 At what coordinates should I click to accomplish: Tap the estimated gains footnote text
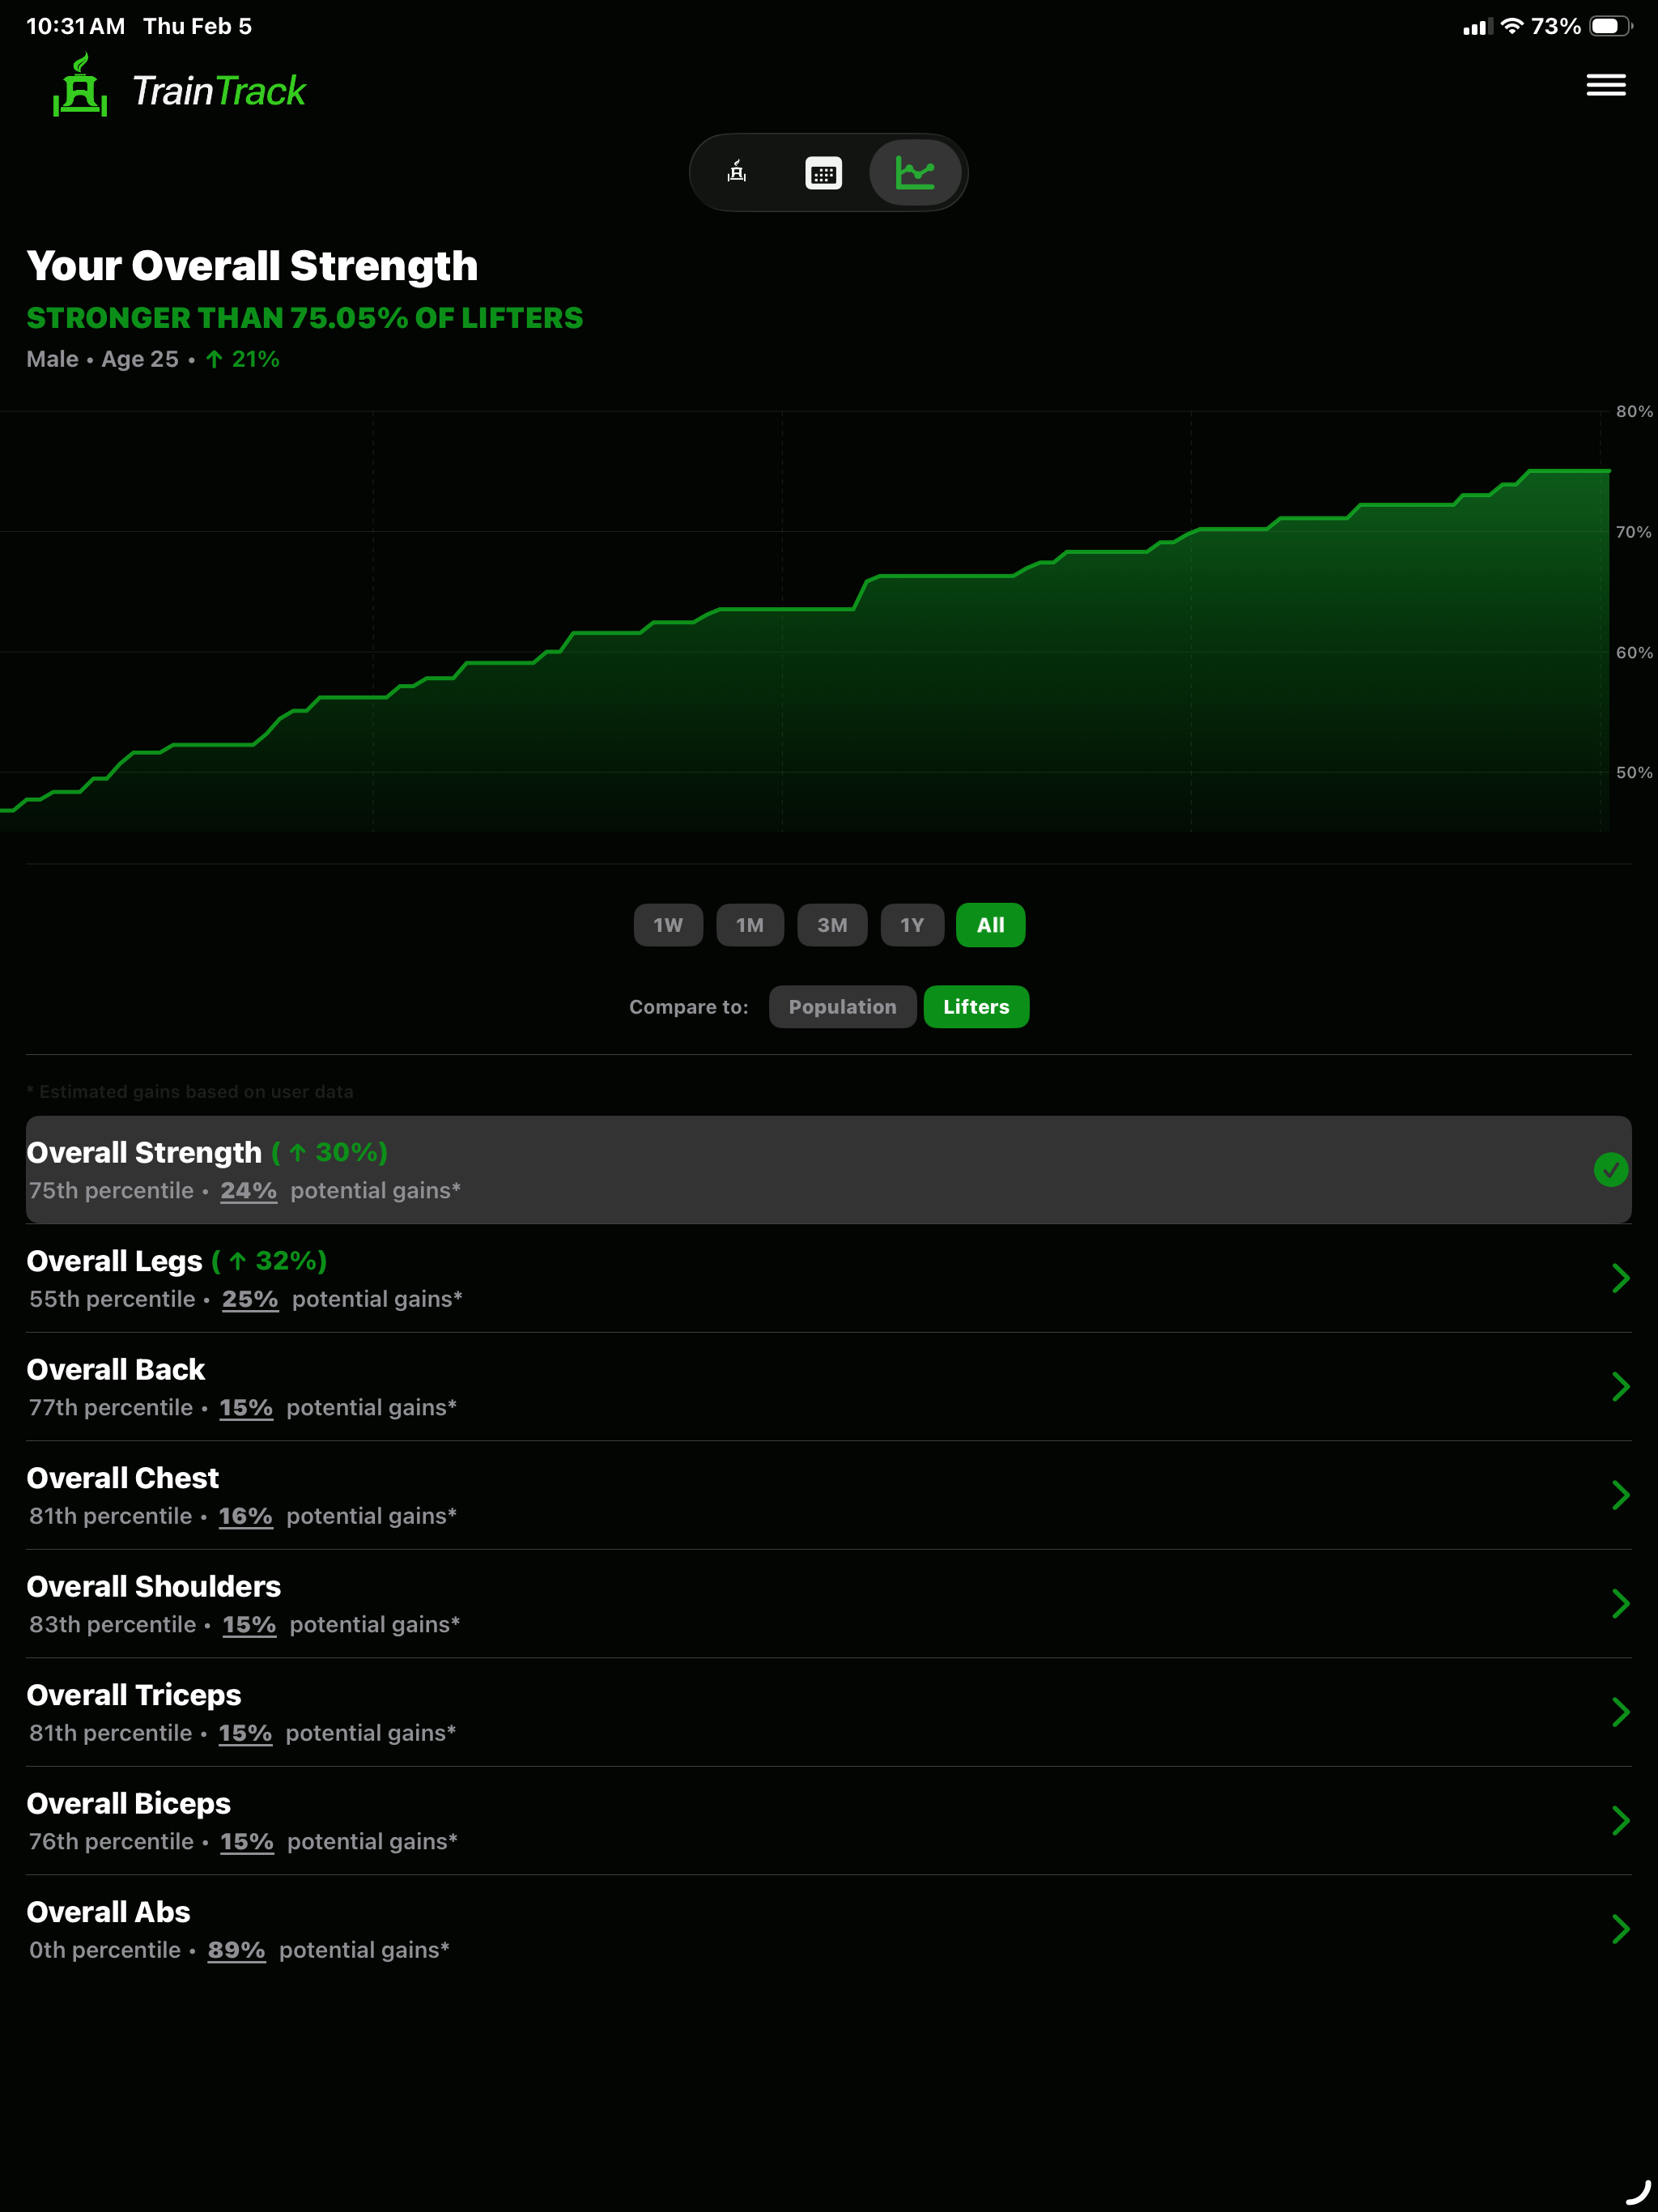pos(190,1092)
